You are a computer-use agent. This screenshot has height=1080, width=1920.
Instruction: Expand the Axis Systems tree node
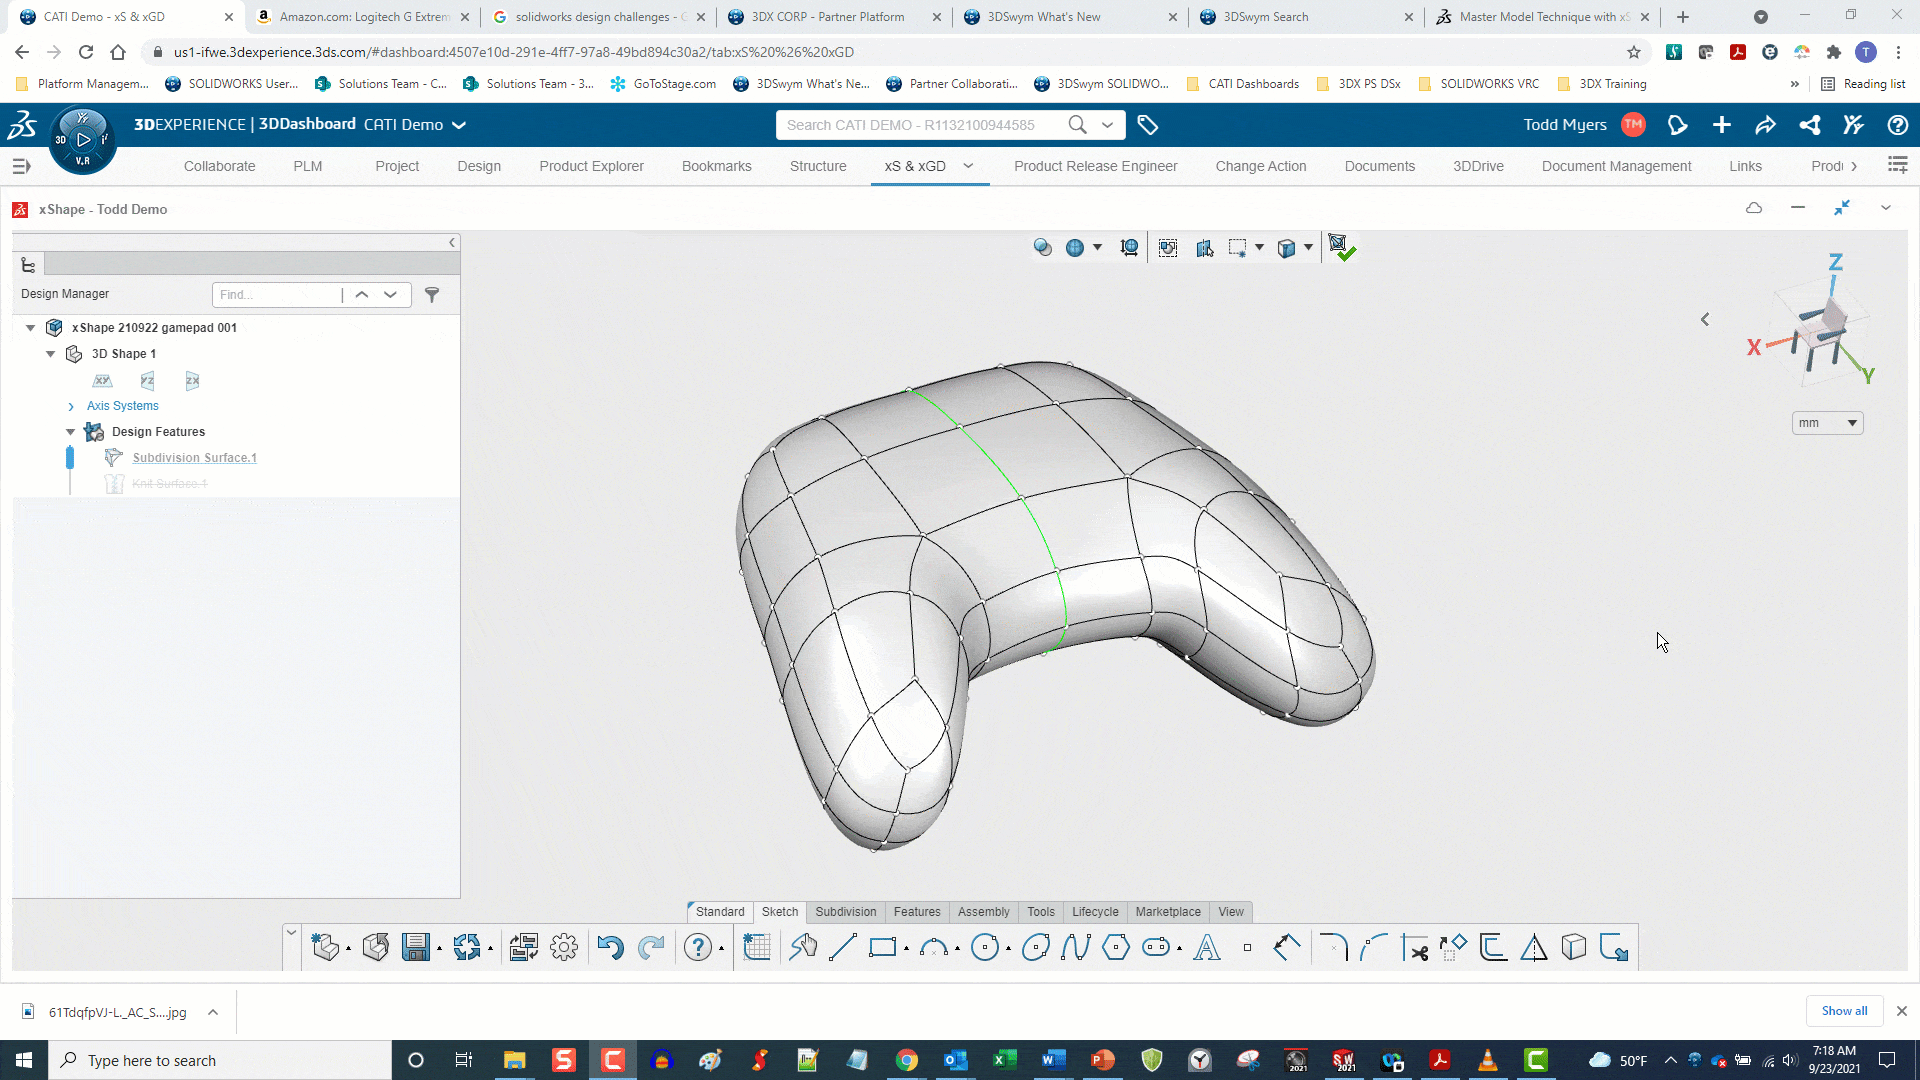click(70, 406)
